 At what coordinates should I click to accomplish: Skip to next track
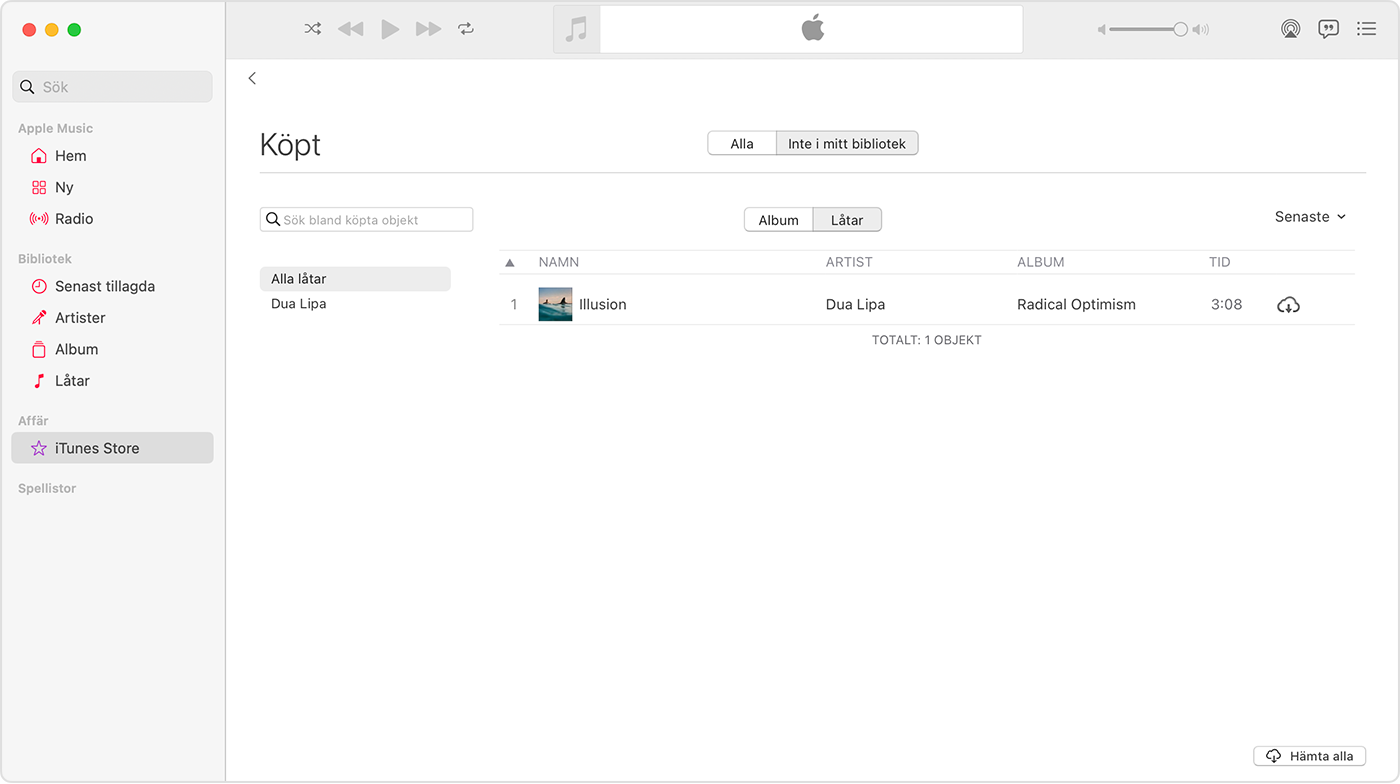click(429, 29)
